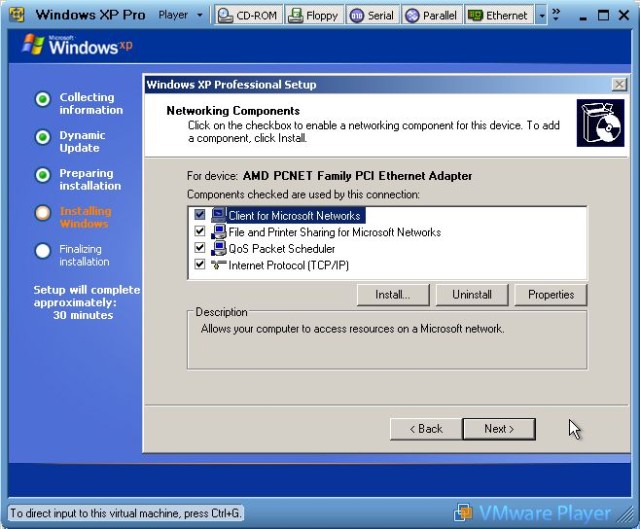Click the 'AMD PCNET Family PCI Ethernet Adapter' text
Screen dimensions: 640x529
coord(357,176)
